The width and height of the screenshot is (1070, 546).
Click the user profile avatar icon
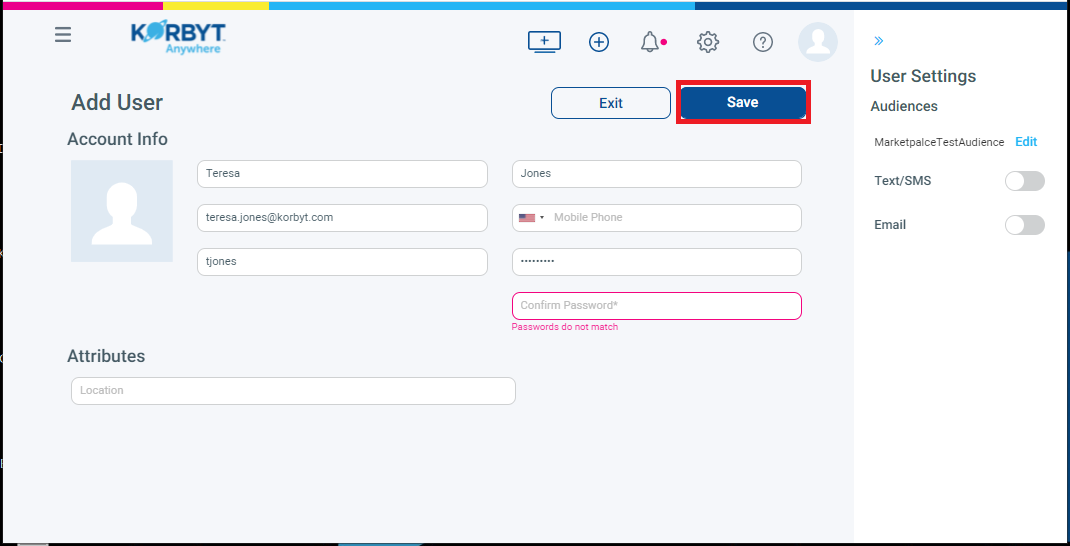818,42
